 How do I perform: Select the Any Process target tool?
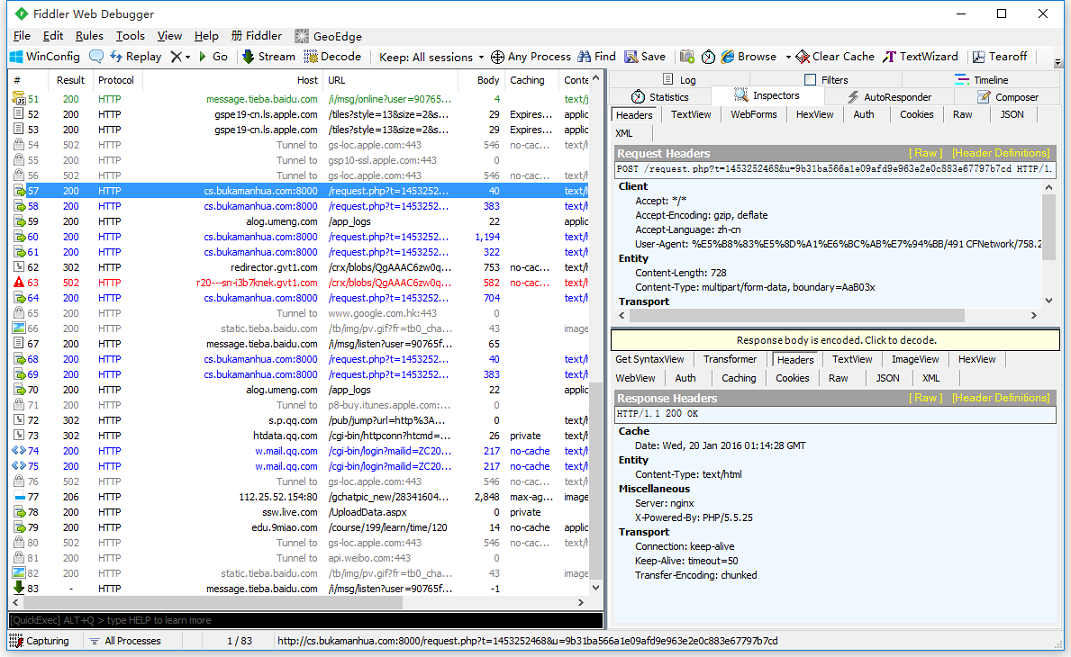point(531,57)
